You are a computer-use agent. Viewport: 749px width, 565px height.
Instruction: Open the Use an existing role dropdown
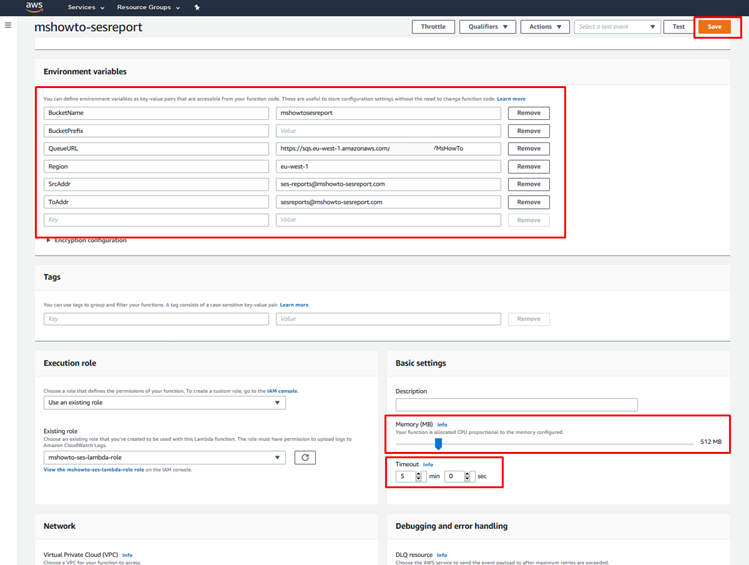[164, 403]
